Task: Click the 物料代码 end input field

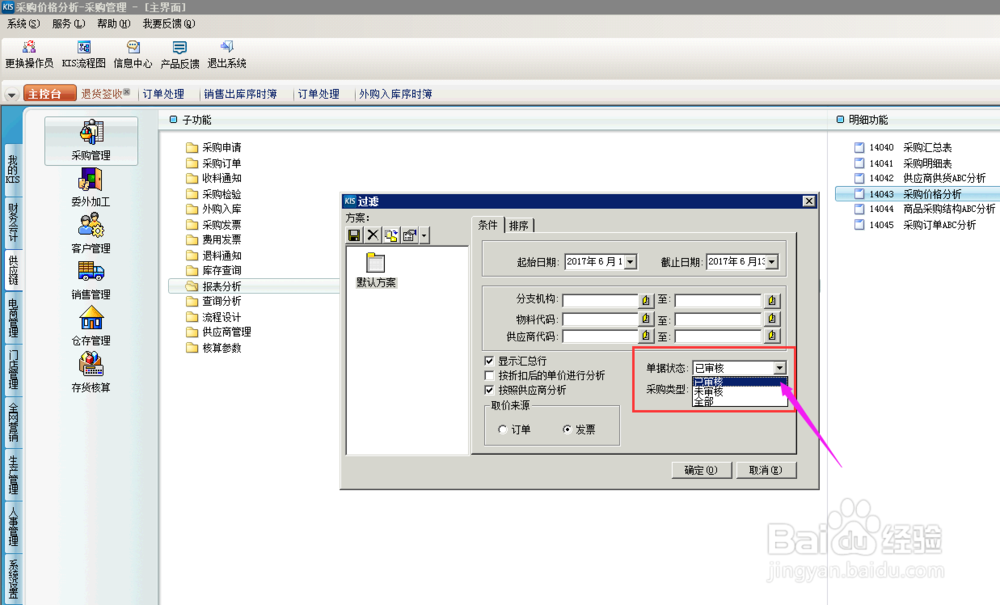Action: (x=719, y=318)
